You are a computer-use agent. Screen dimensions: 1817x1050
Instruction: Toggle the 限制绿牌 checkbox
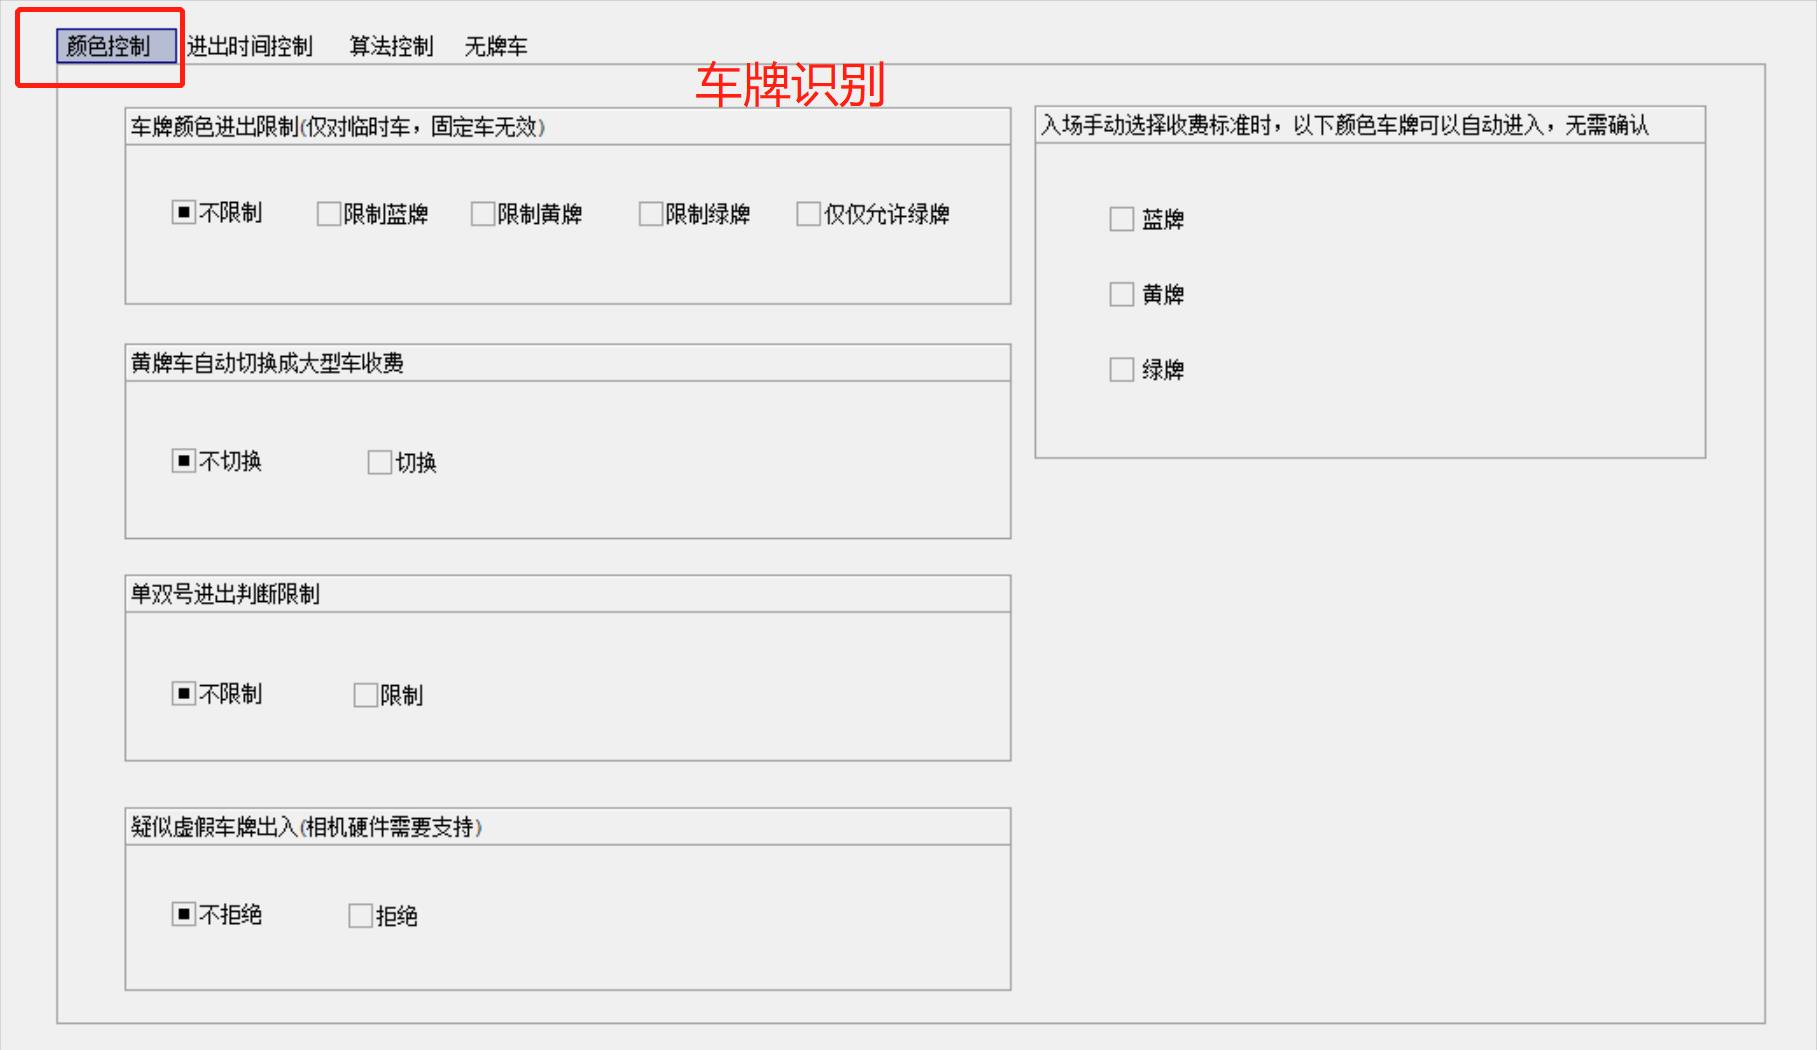click(x=650, y=214)
